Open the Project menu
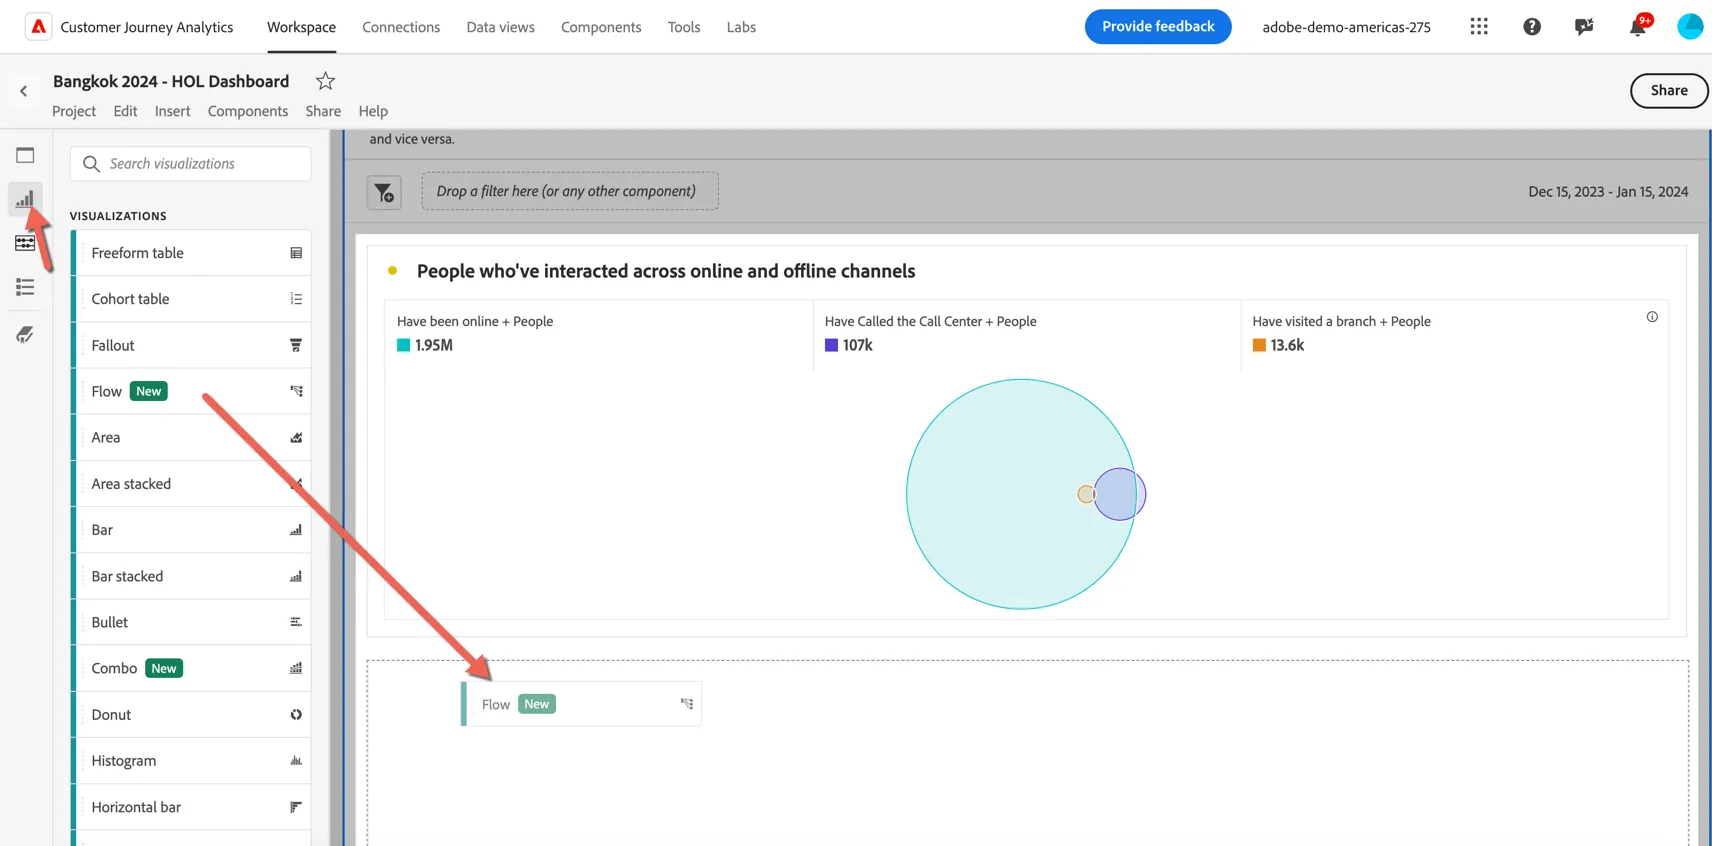Image resolution: width=1712 pixels, height=846 pixels. click(x=74, y=111)
